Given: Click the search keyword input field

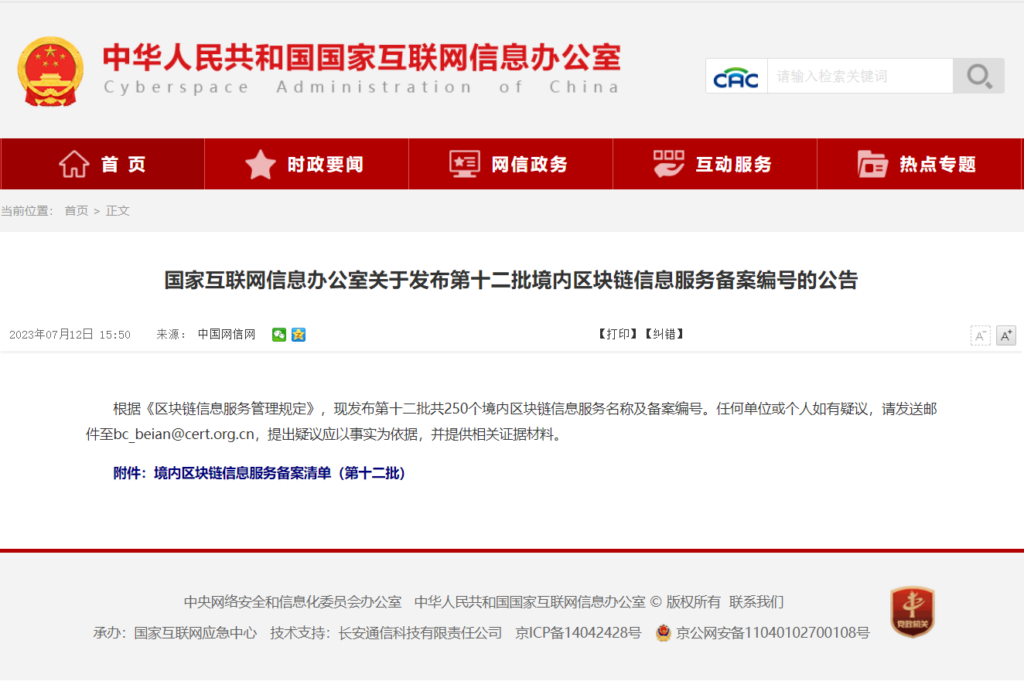Looking at the screenshot, I should [x=860, y=76].
